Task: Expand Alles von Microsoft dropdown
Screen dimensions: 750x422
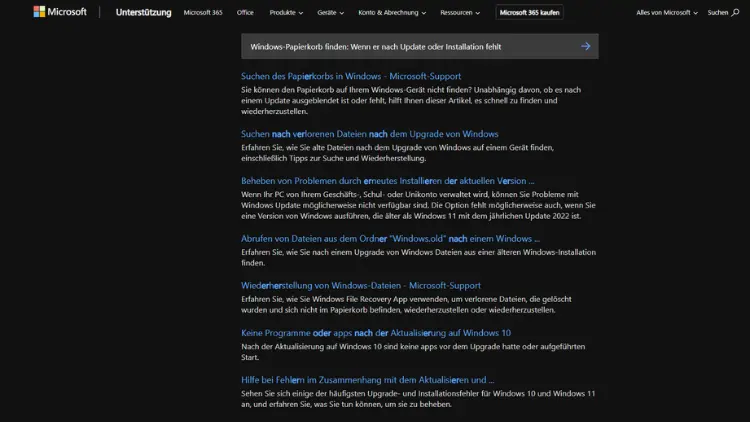Action: click(x=667, y=12)
